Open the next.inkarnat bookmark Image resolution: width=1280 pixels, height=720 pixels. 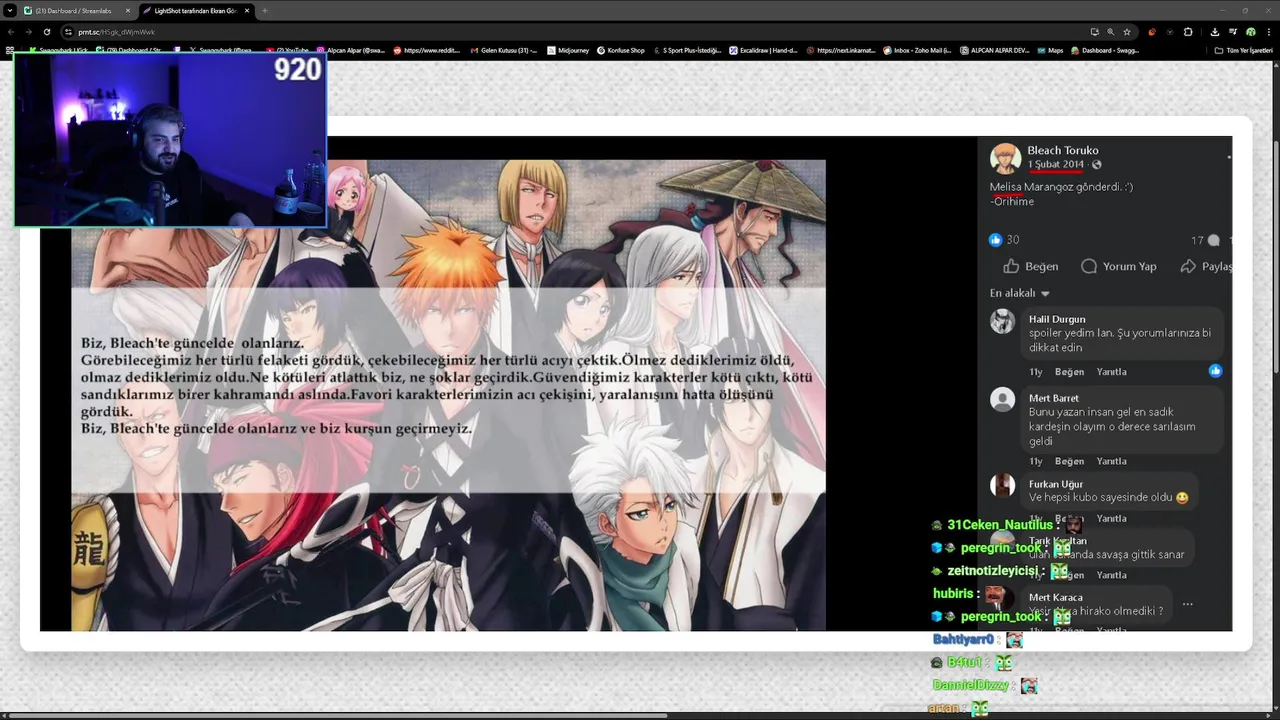tap(841, 50)
